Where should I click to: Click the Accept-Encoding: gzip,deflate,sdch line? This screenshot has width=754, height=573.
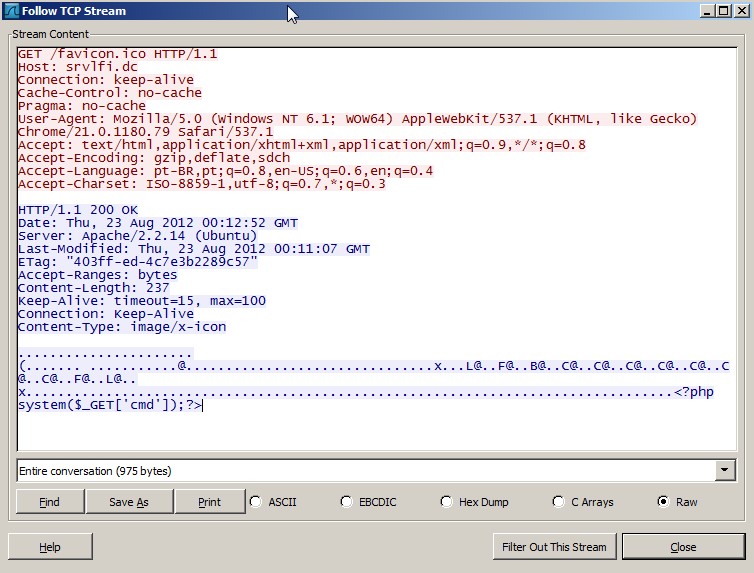click(154, 158)
